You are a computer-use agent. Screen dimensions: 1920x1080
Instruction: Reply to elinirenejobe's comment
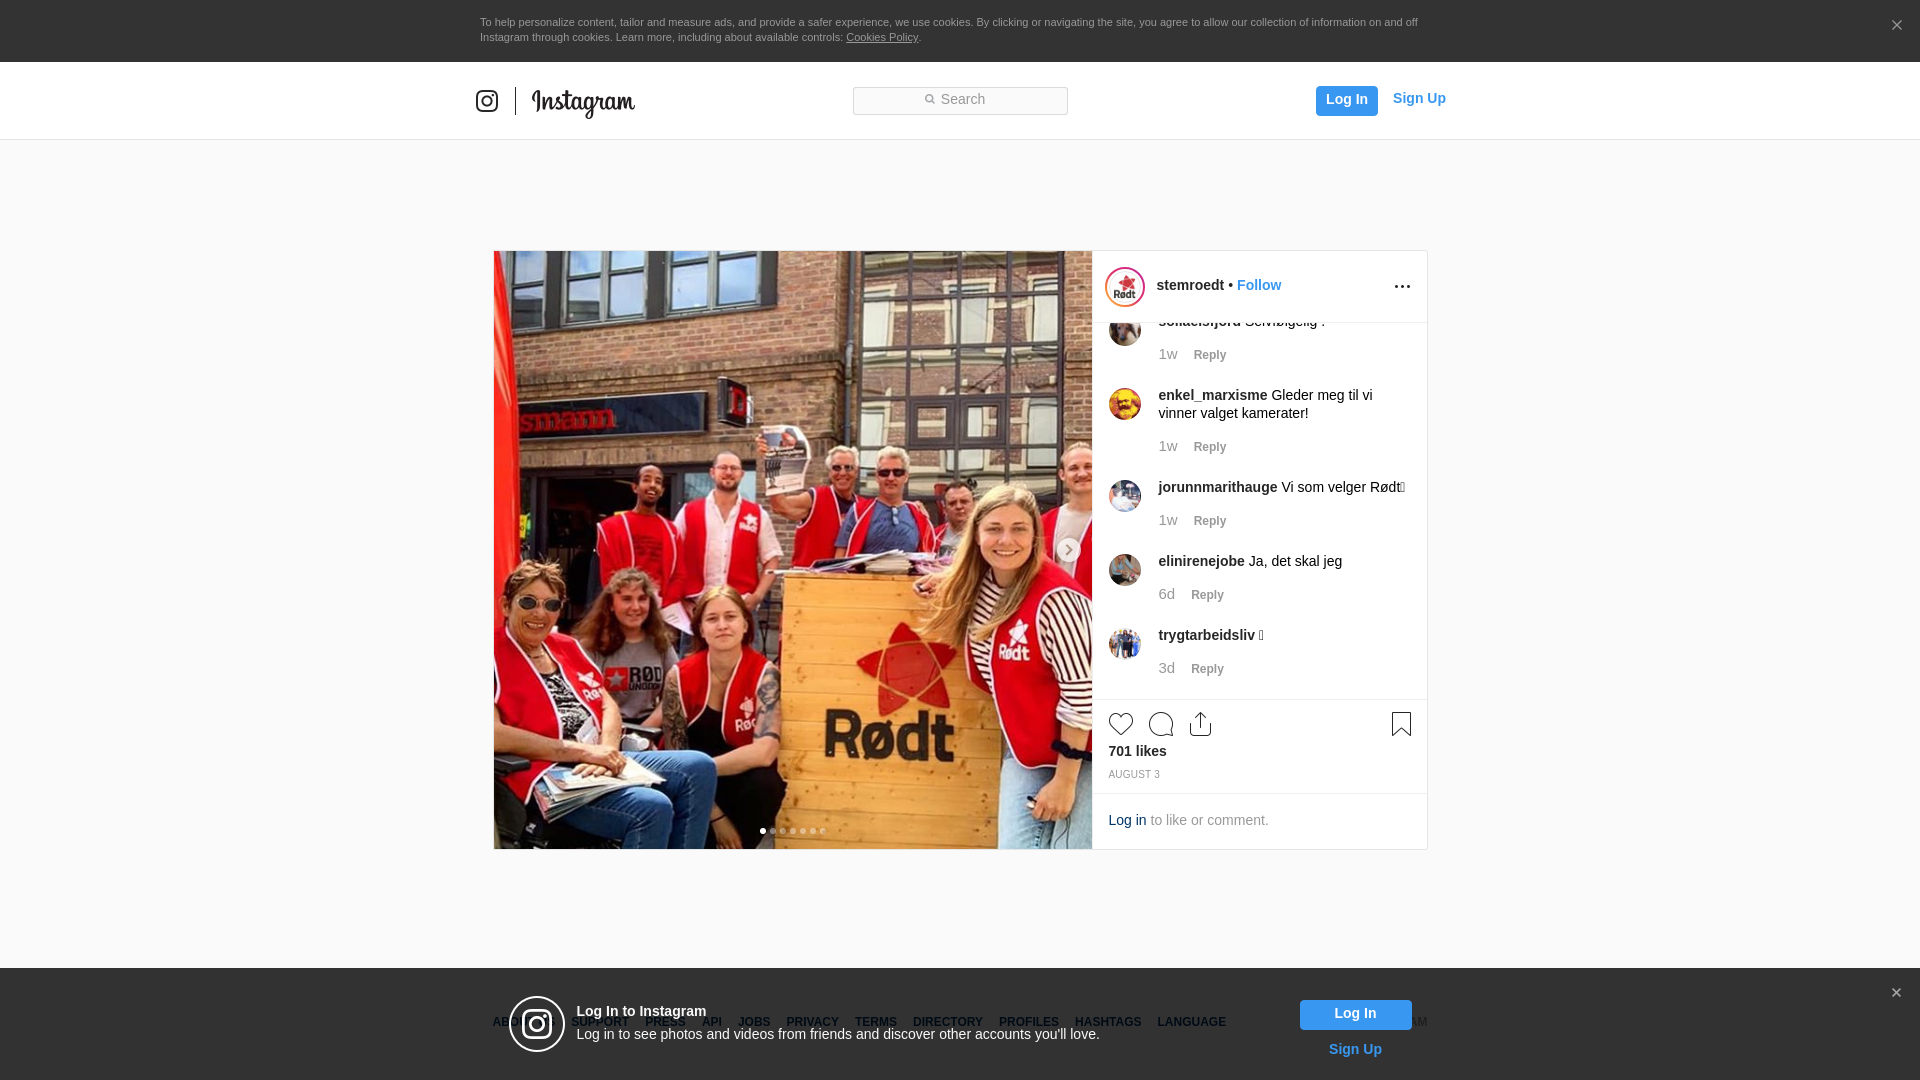1207,595
